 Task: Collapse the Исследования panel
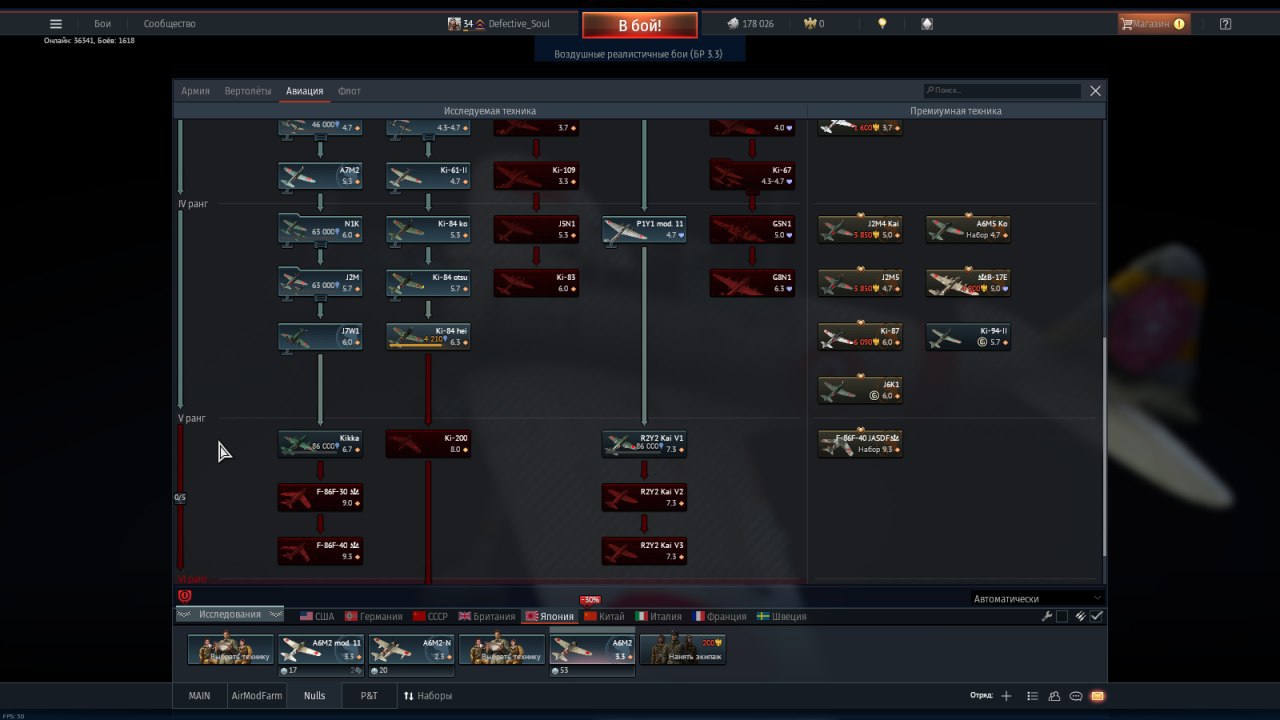230,615
